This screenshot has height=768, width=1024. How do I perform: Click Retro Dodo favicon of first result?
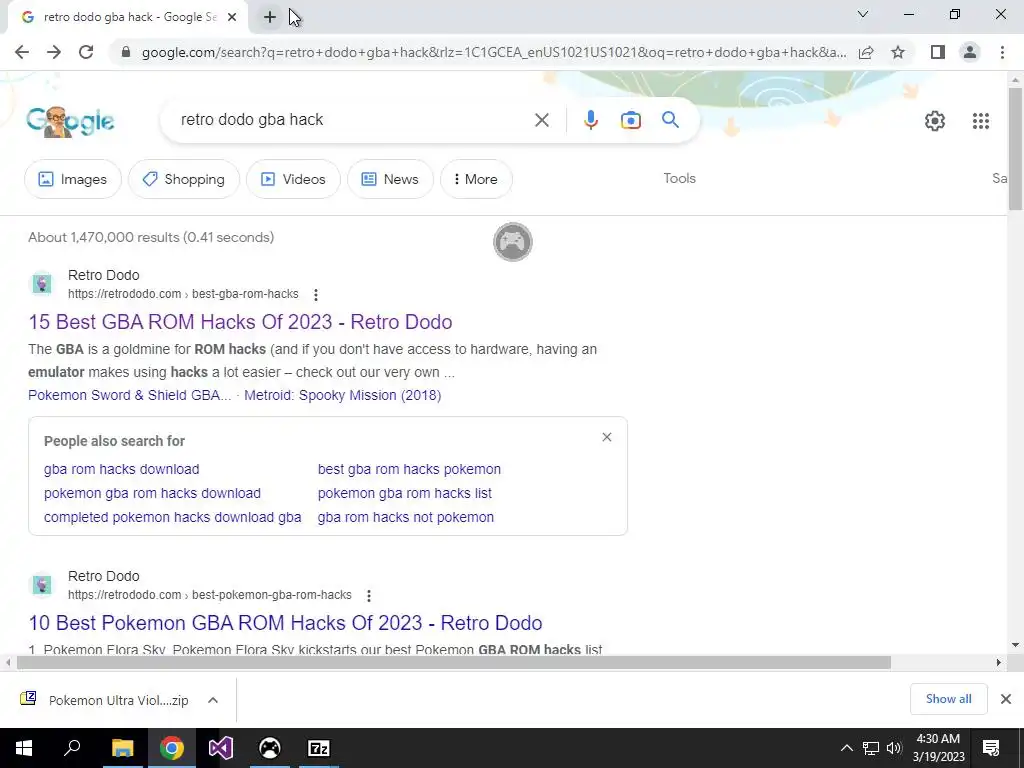[x=42, y=284]
